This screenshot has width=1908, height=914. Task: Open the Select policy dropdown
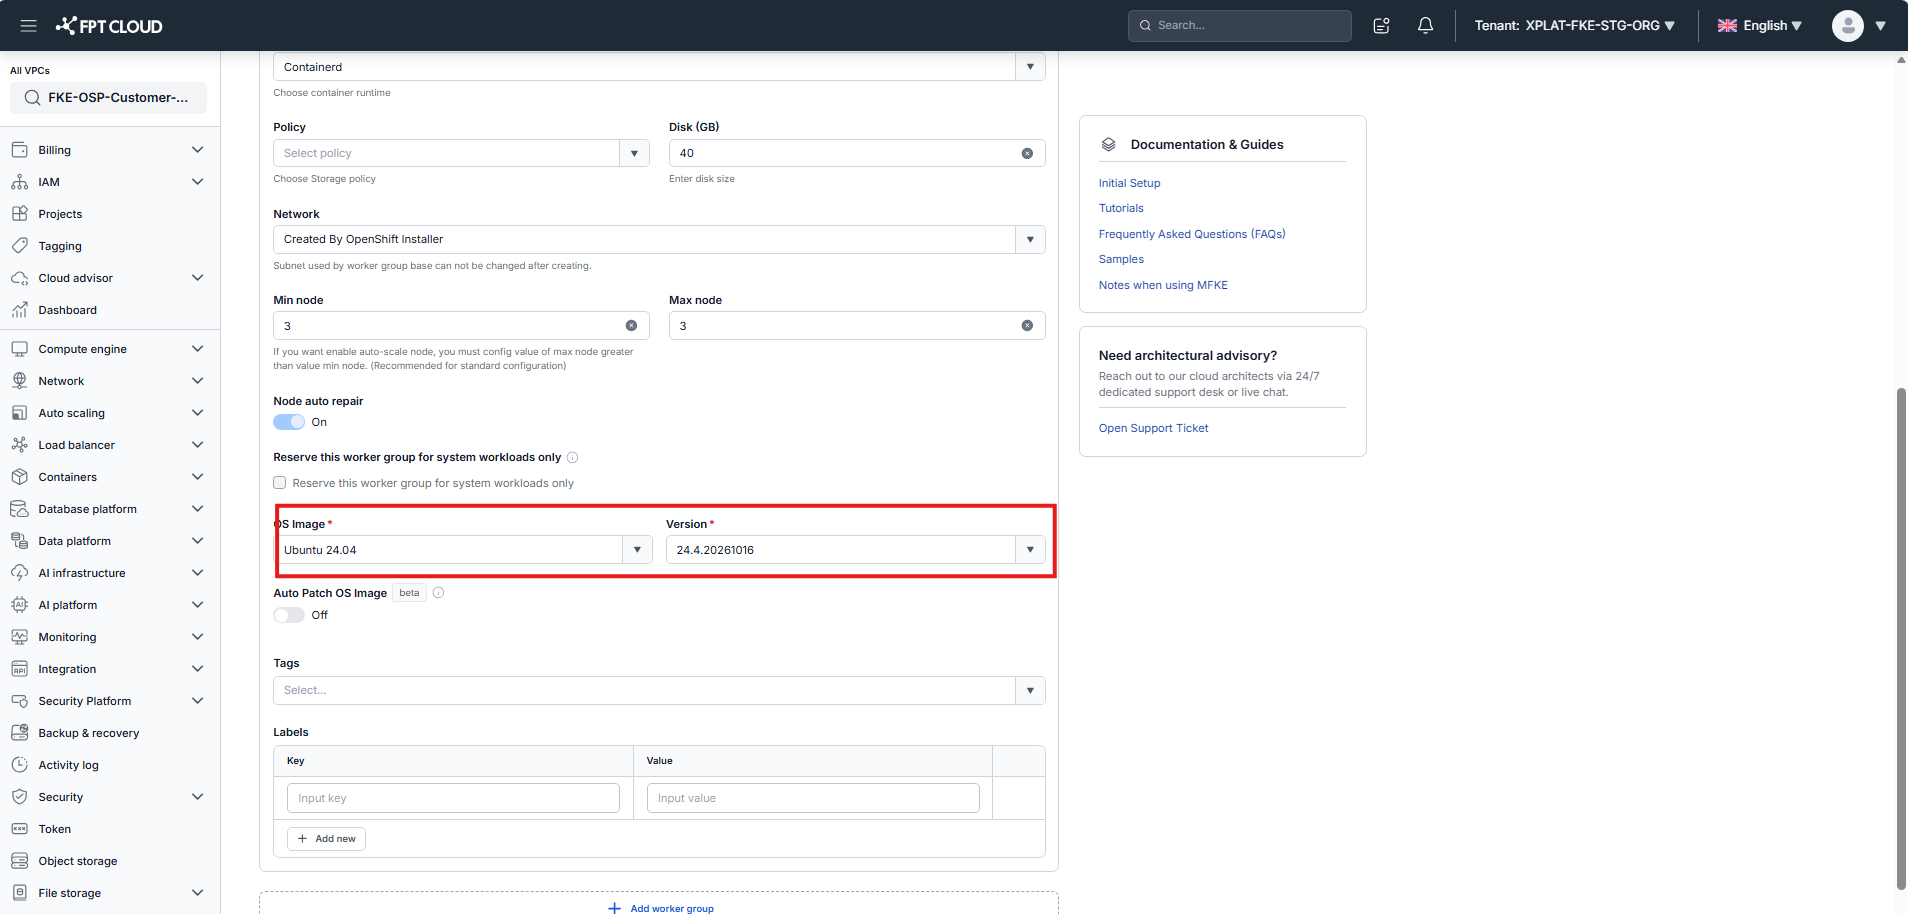click(461, 153)
